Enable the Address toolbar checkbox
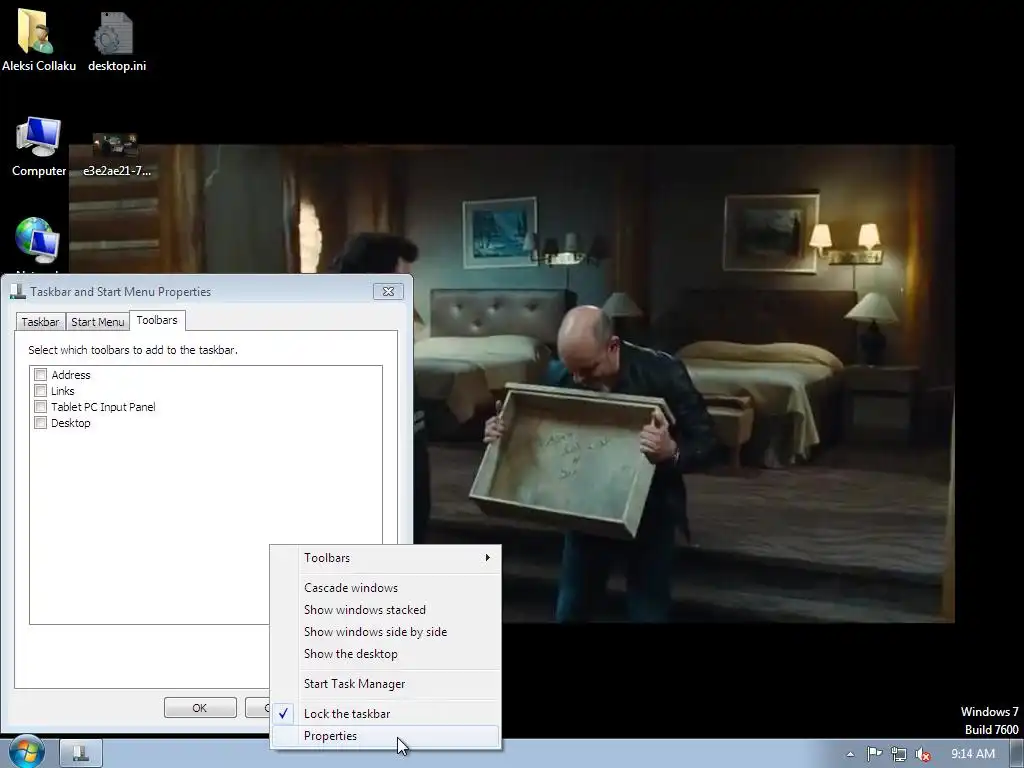 pyautogui.click(x=40, y=375)
